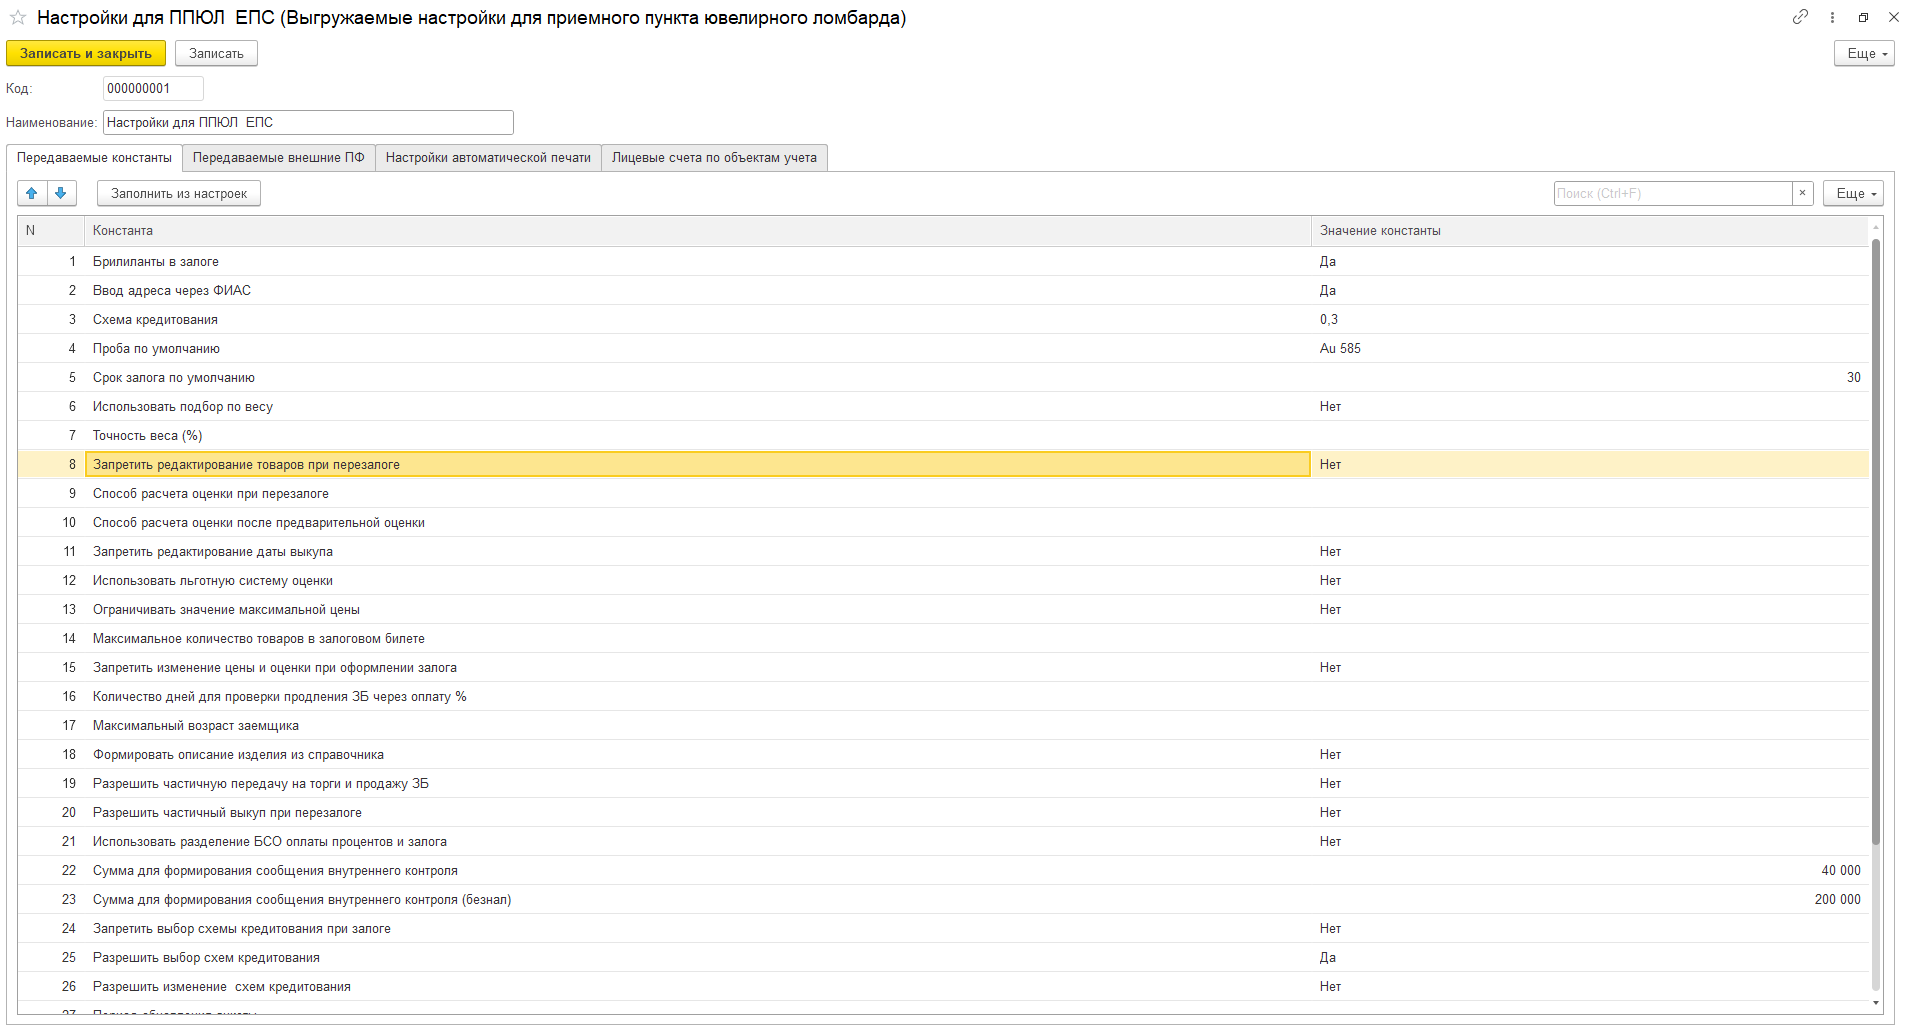Click the Нет value in highlighted row 8
The image size is (1910, 1031).
click(x=1330, y=464)
